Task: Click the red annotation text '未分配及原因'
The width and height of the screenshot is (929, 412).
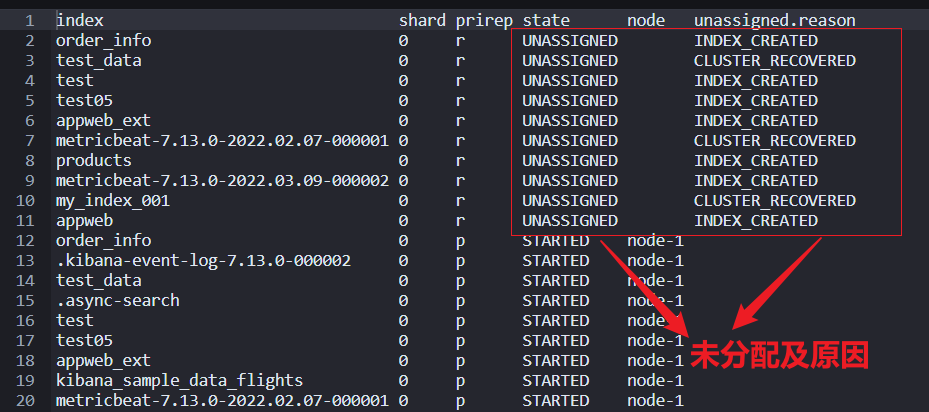Action: coord(780,355)
